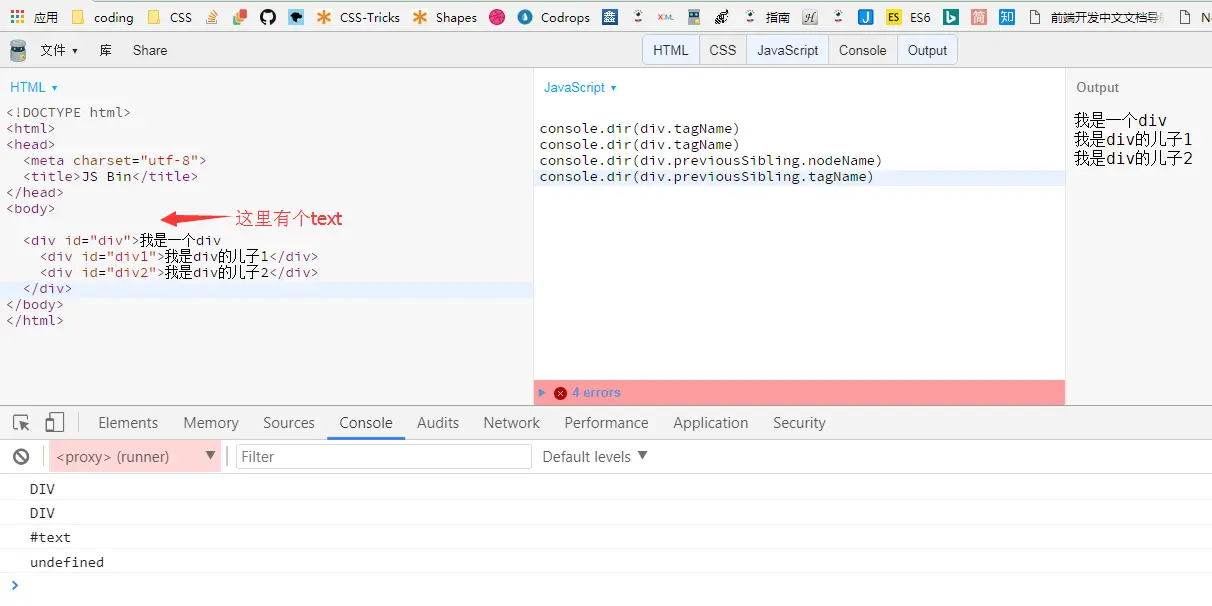The height and width of the screenshot is (606, 1212).
Task: Open the 指南 bookmark
Action: tap(766, 17)
